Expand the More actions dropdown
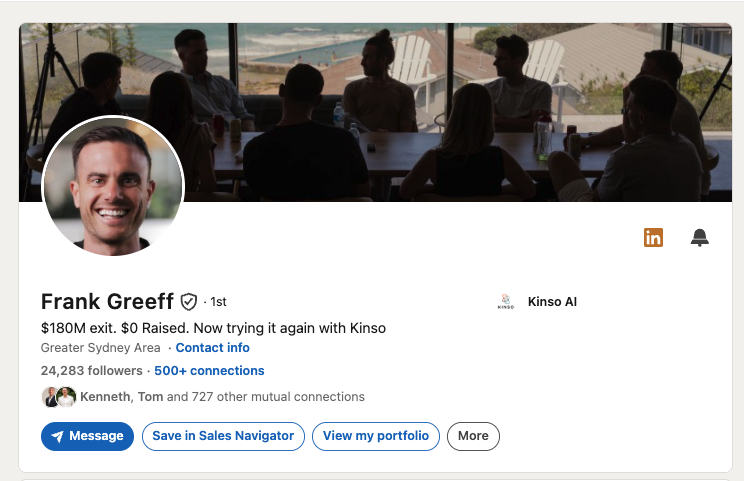 click(473, 436)
